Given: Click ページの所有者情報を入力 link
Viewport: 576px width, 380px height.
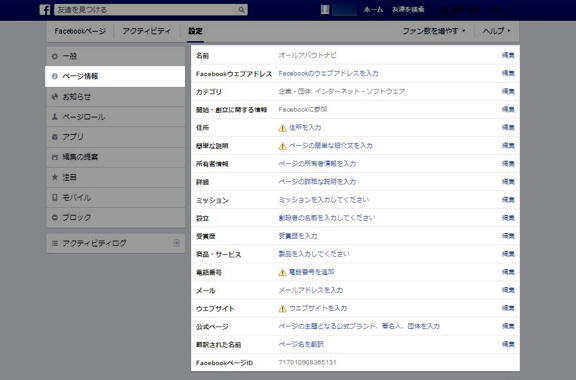Looking at the screenshot, I should click(x=317, y=164).
